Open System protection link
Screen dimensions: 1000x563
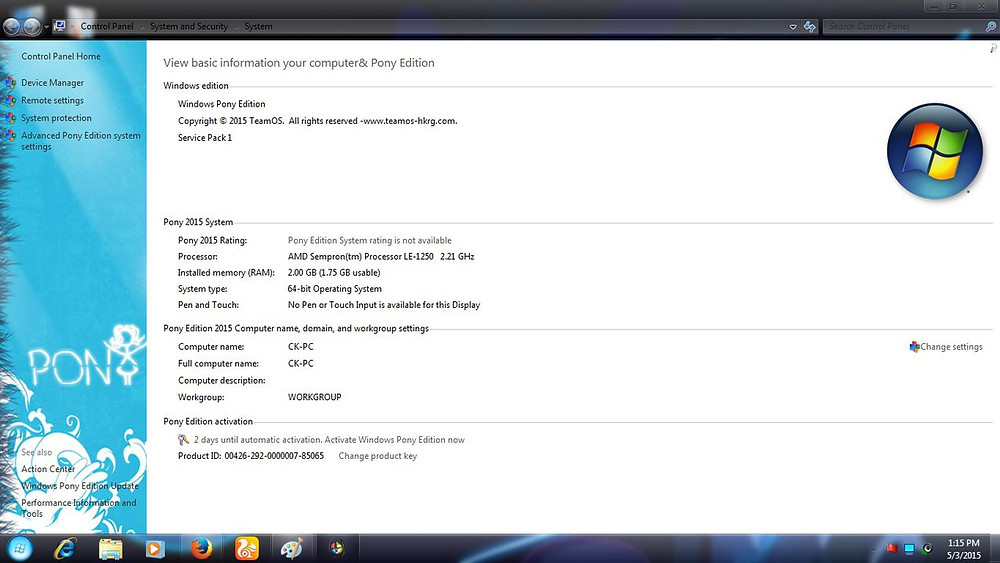(x=56, y=118)
